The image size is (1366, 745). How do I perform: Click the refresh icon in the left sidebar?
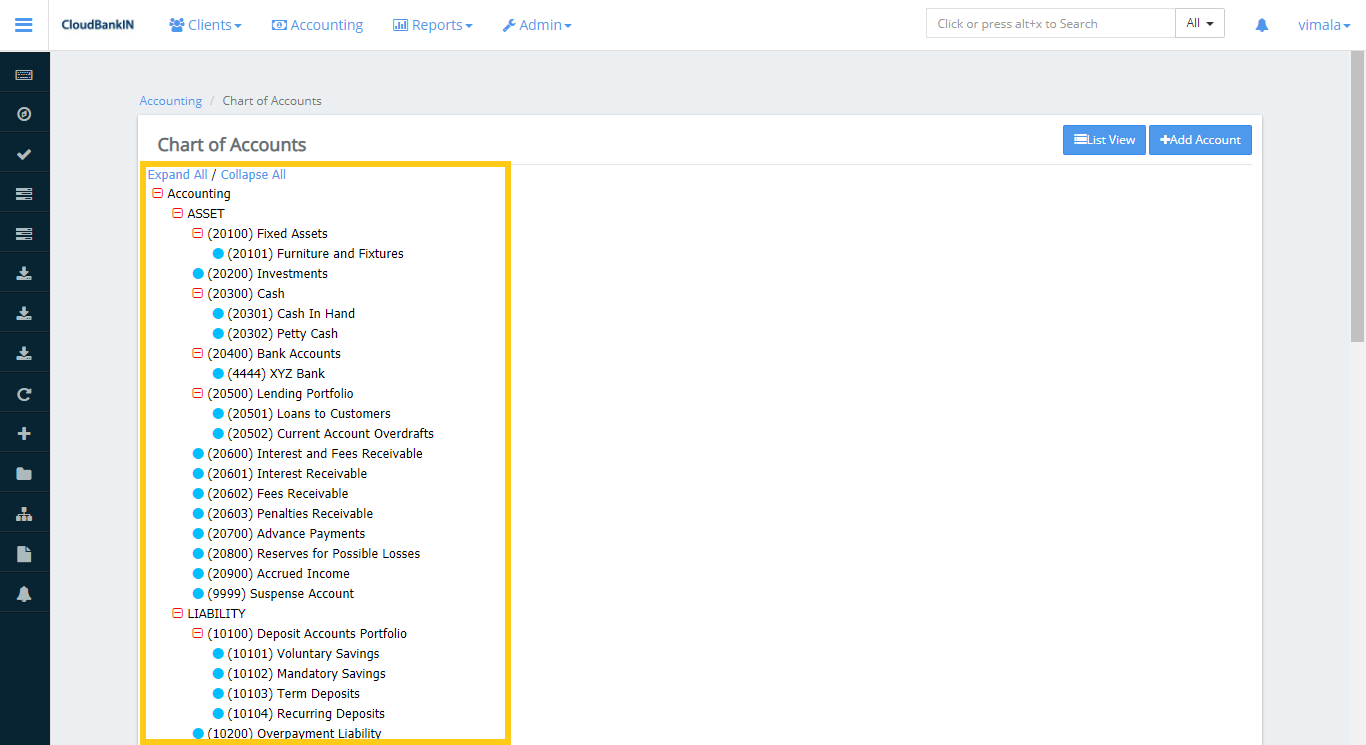pyautogui.click(x=24, y=393)
